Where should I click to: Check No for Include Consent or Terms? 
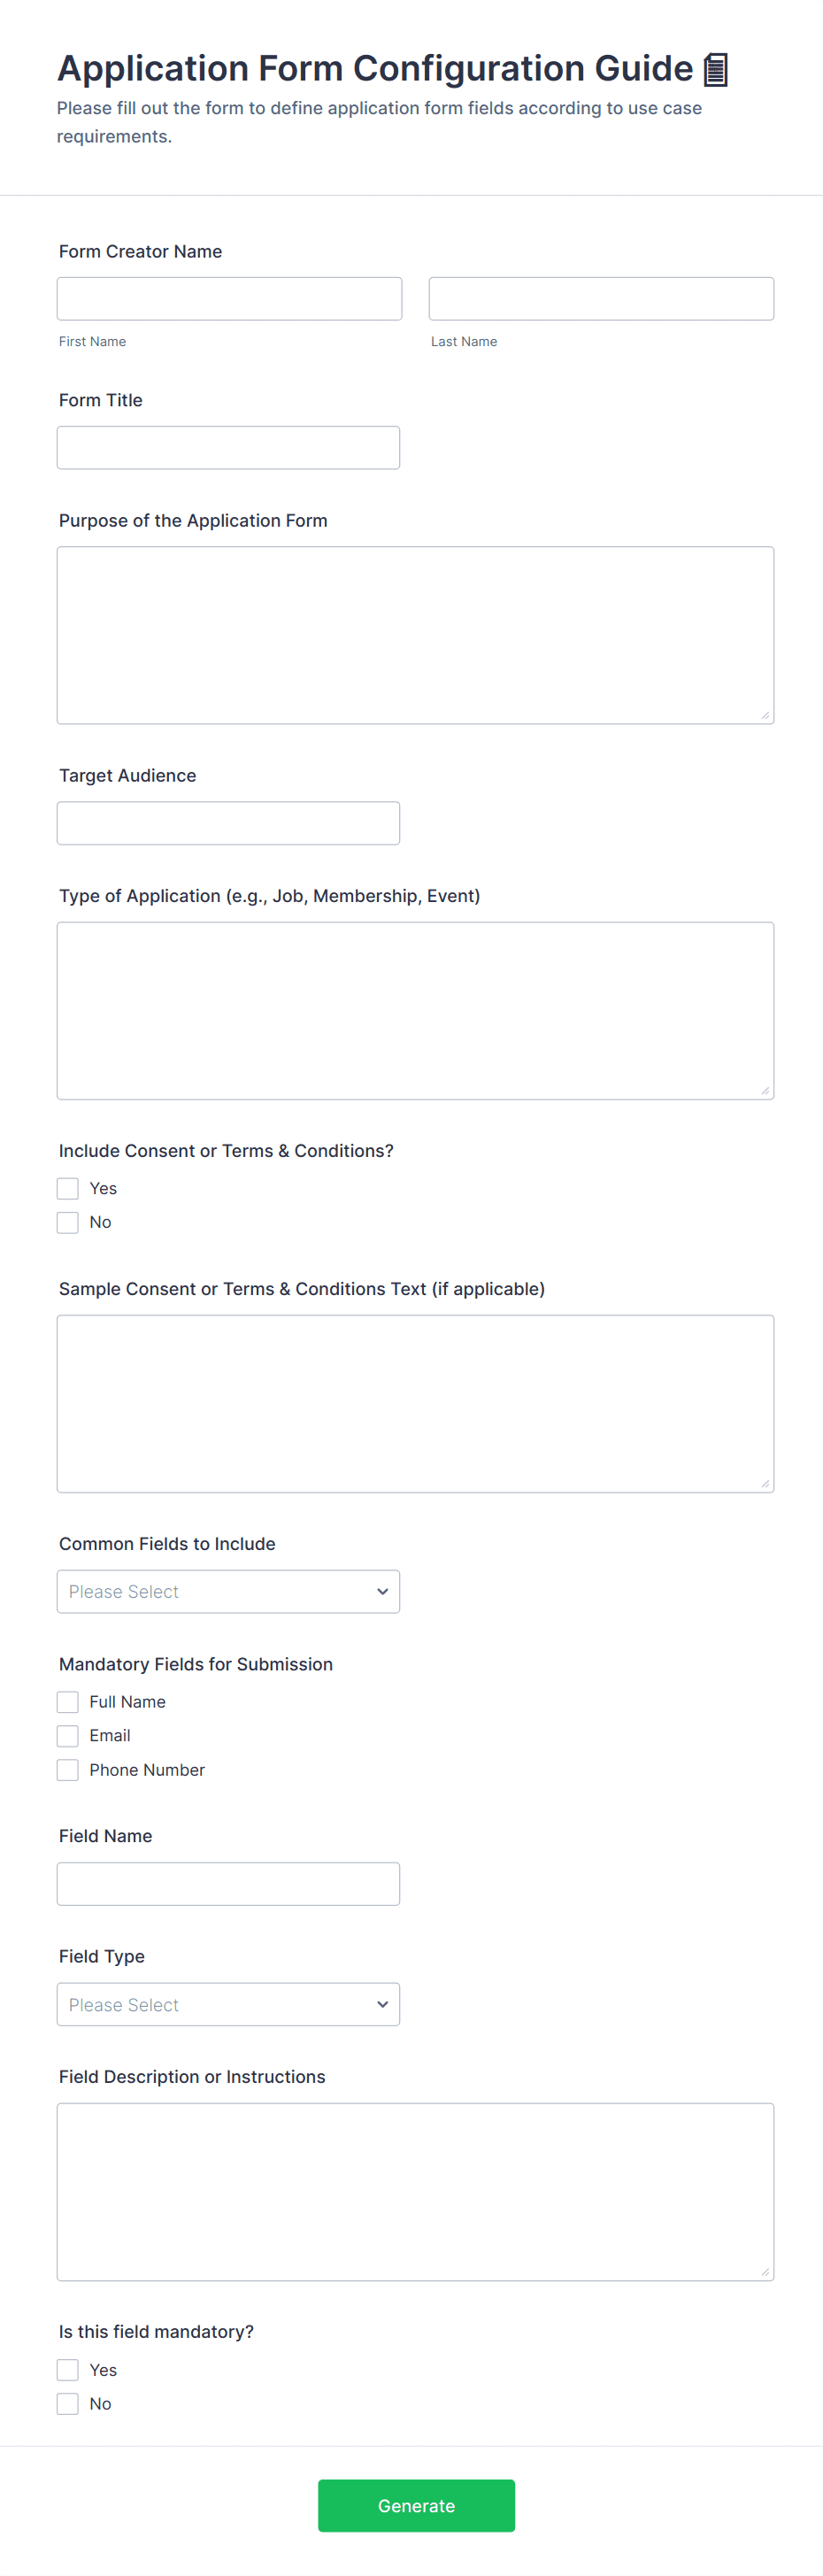coord(68,1222)
